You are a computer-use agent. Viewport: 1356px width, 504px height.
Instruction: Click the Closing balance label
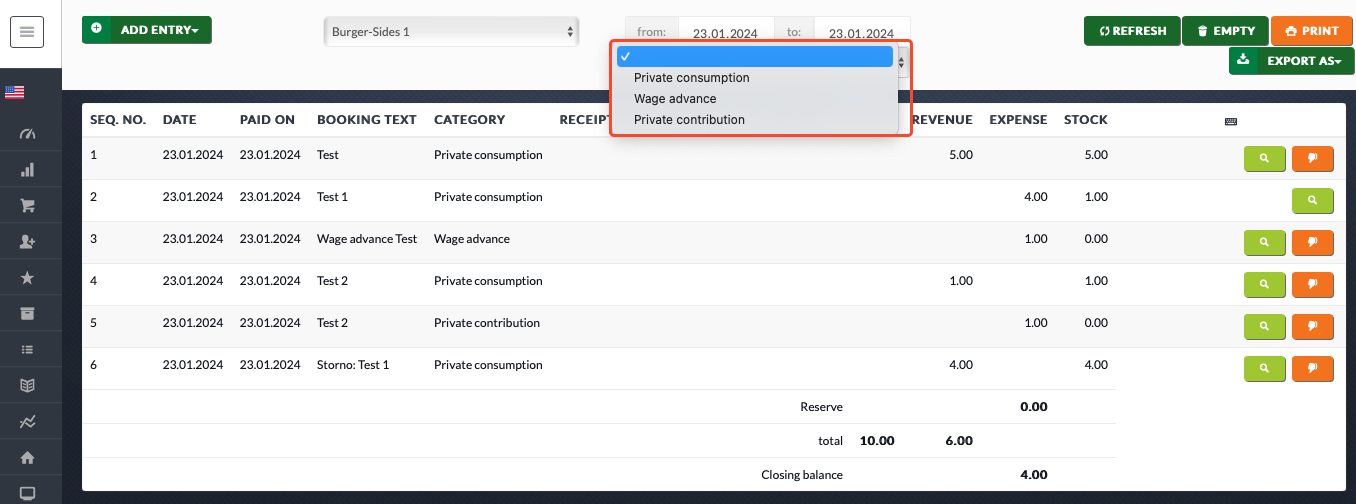pyautogui.click(x=802, y=476)
